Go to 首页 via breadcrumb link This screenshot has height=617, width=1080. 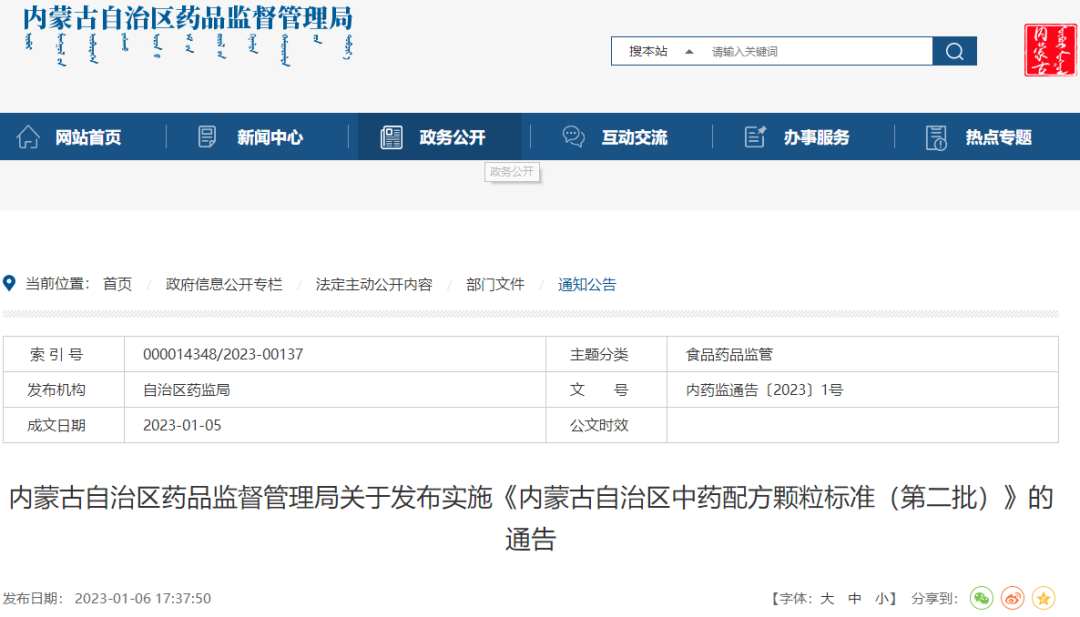pyautogui.click(x=117, y=284)
